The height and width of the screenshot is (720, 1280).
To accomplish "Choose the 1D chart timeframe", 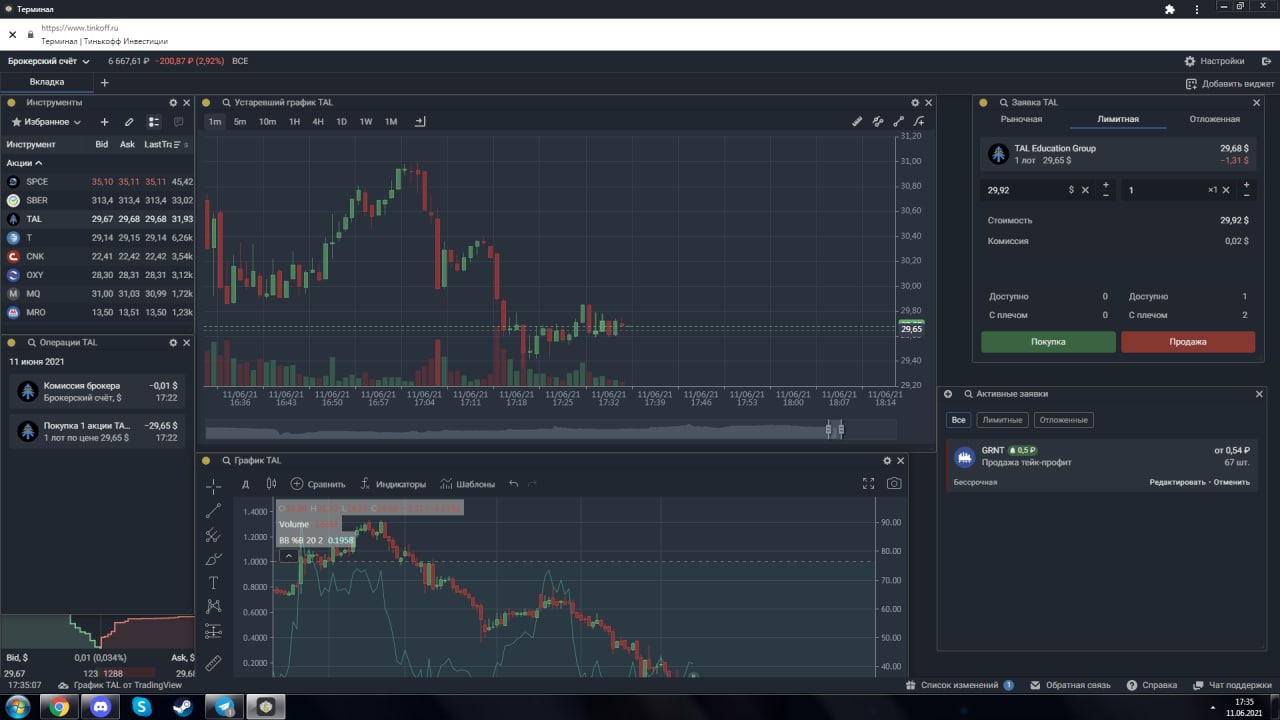I will 341,122.
